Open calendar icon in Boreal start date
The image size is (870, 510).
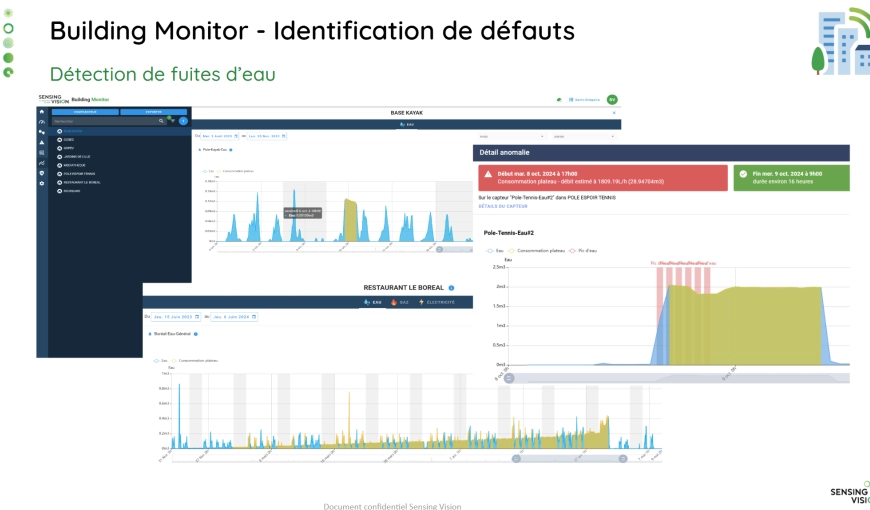pos(197,317)
